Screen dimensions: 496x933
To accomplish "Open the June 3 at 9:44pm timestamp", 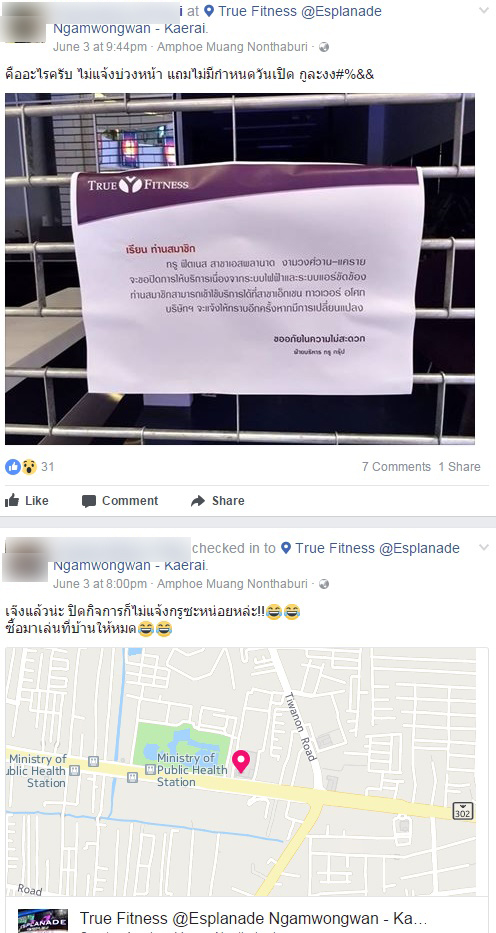I will tap(101, 47).
